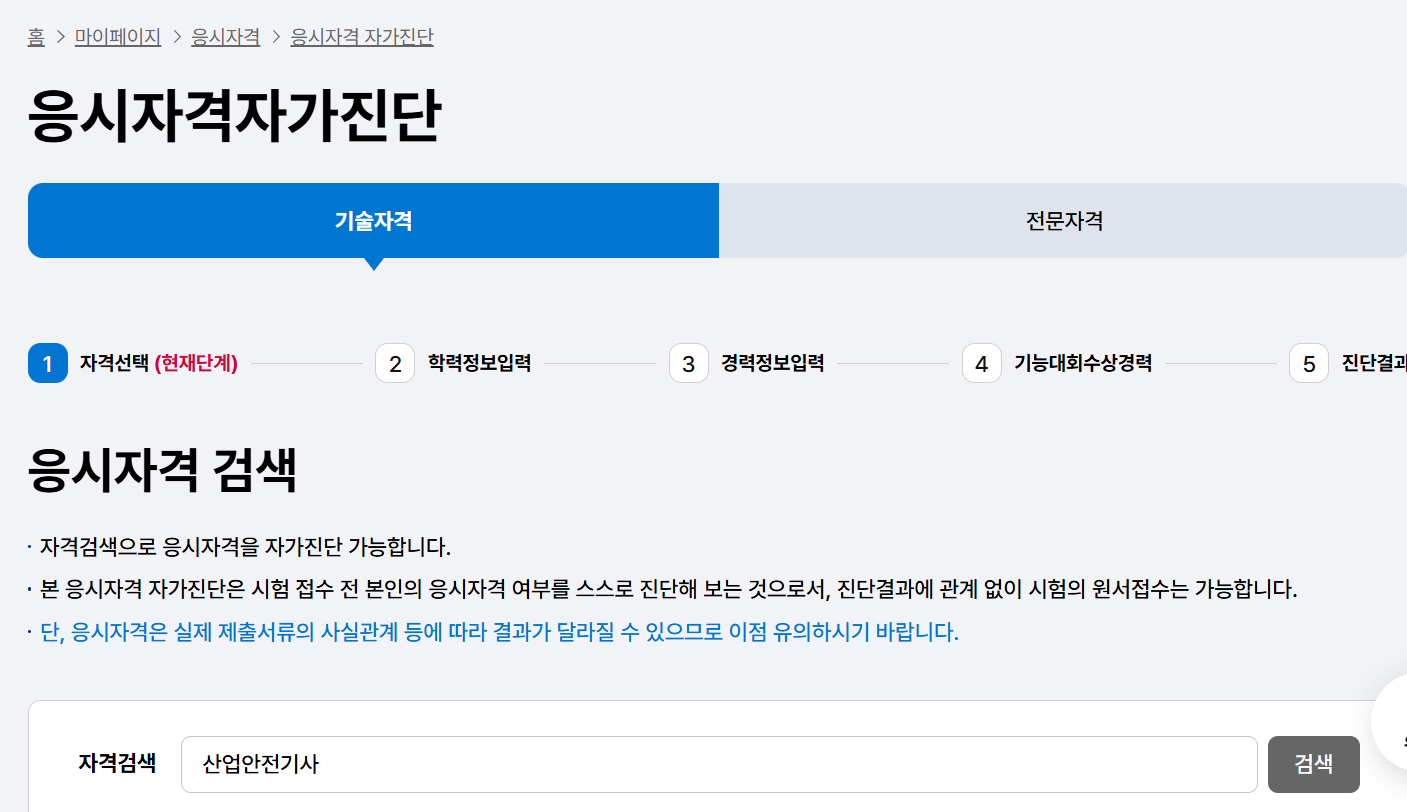Screen dimensions: 1407x812
Task: Click the 자격검색 field label
Action: (117, 763)
